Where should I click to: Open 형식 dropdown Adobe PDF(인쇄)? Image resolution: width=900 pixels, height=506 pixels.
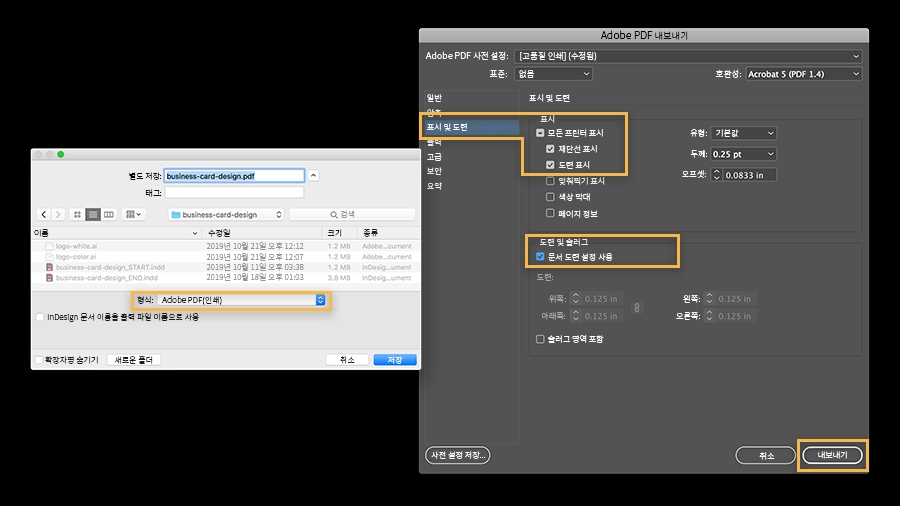[241, 300]
